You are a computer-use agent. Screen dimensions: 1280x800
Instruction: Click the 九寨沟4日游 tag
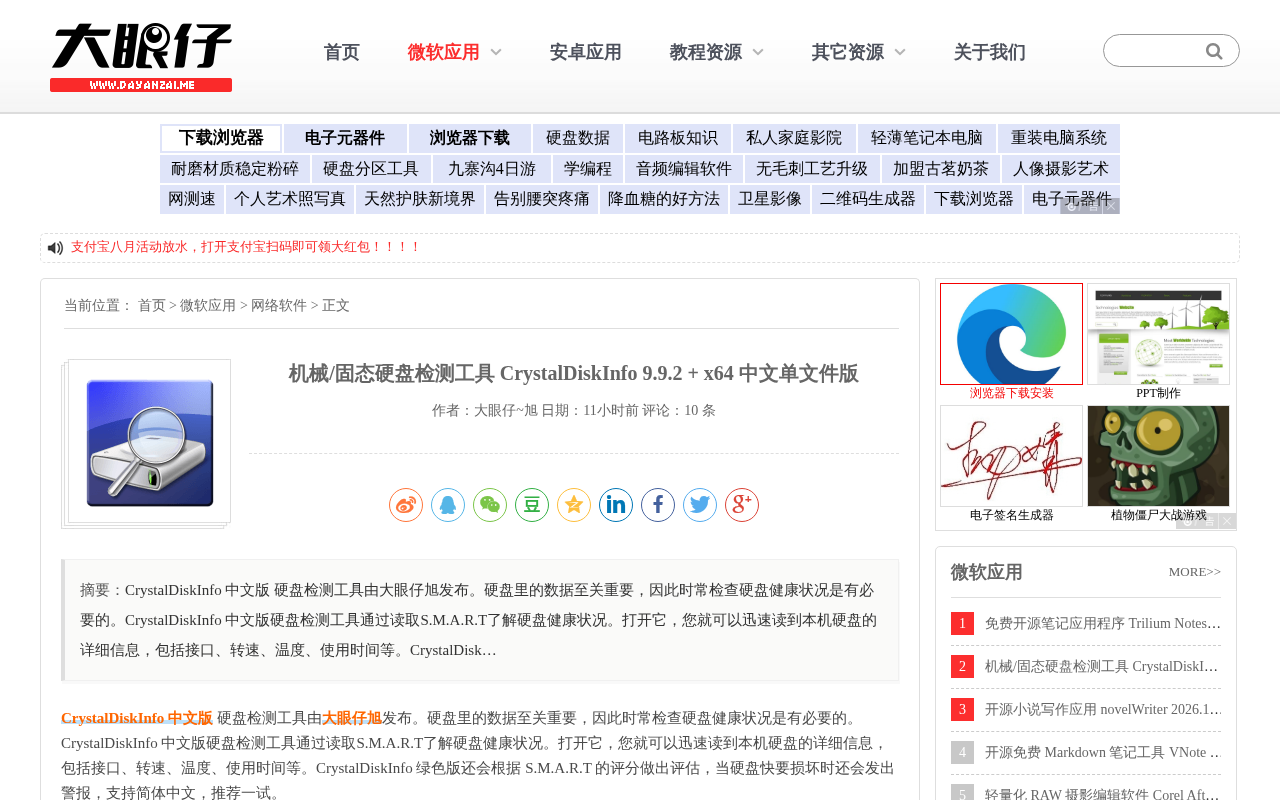[x=492, y=169]
